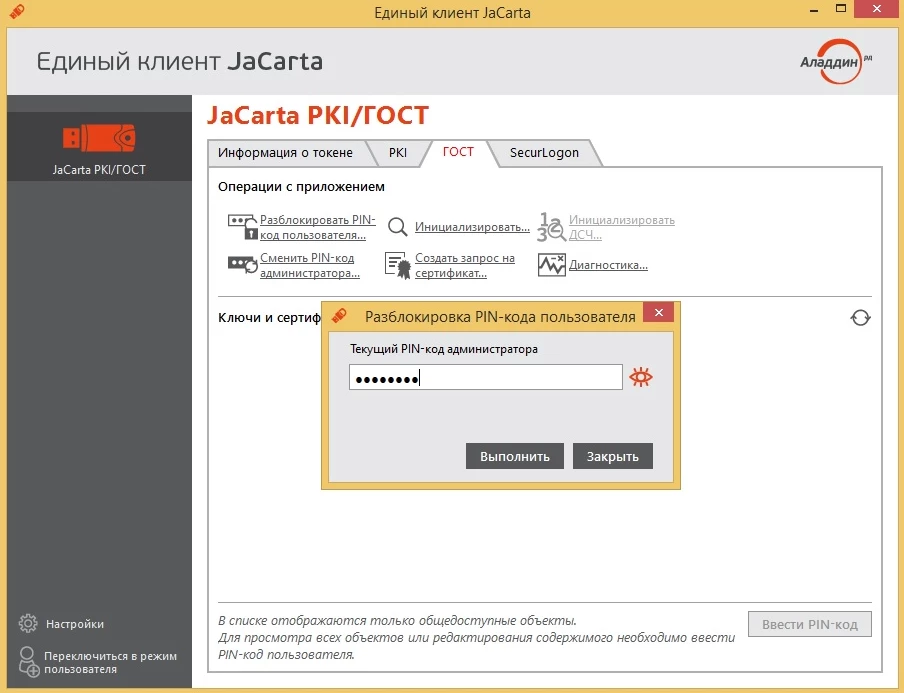This screenshot has height=693, width=904.
Task: Click the magnifier icon for Инициализировать
Action: 397,227
